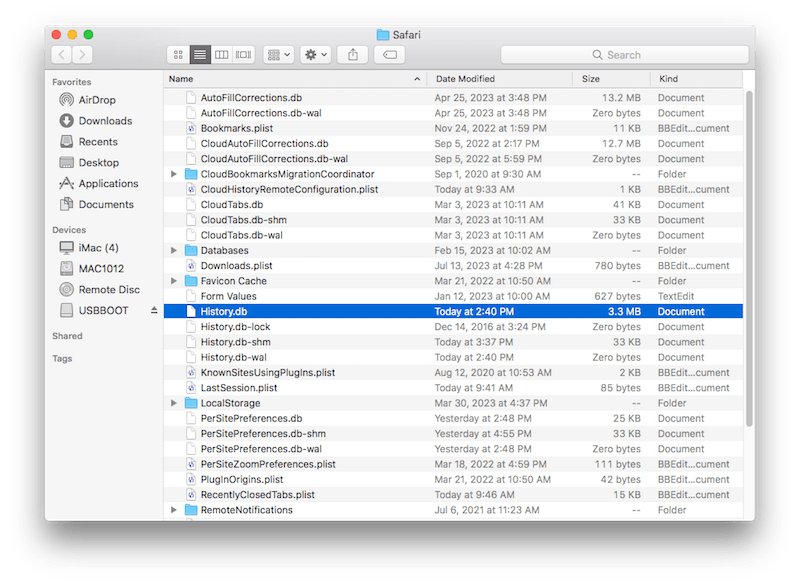Expand the Favicon Cache folder

click(x=174, y=281)
